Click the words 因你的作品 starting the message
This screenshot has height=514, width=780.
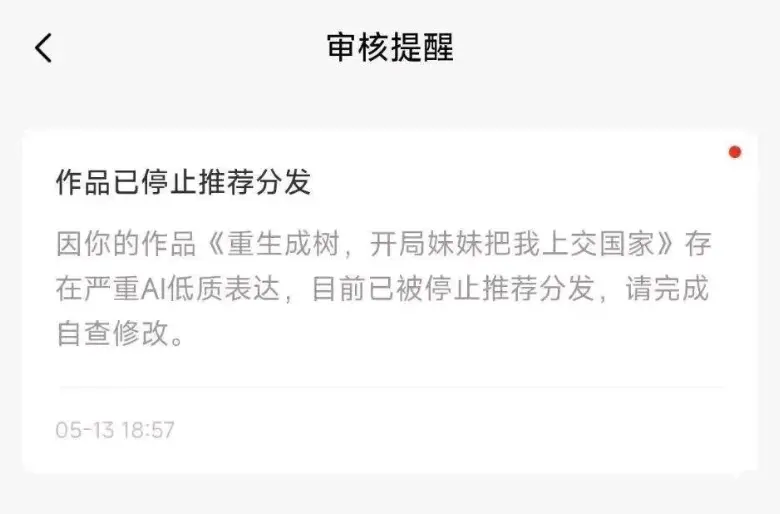click(126, 244)
